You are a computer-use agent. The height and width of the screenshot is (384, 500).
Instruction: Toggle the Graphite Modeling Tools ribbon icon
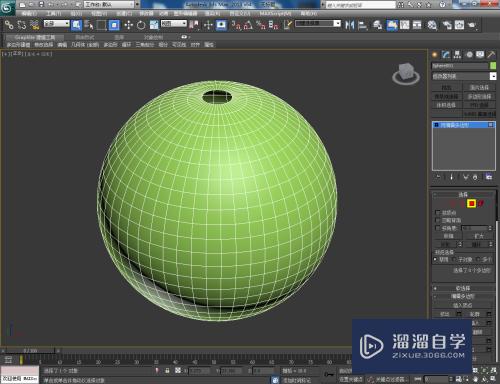pyautogui.click(x=392, y=25)
